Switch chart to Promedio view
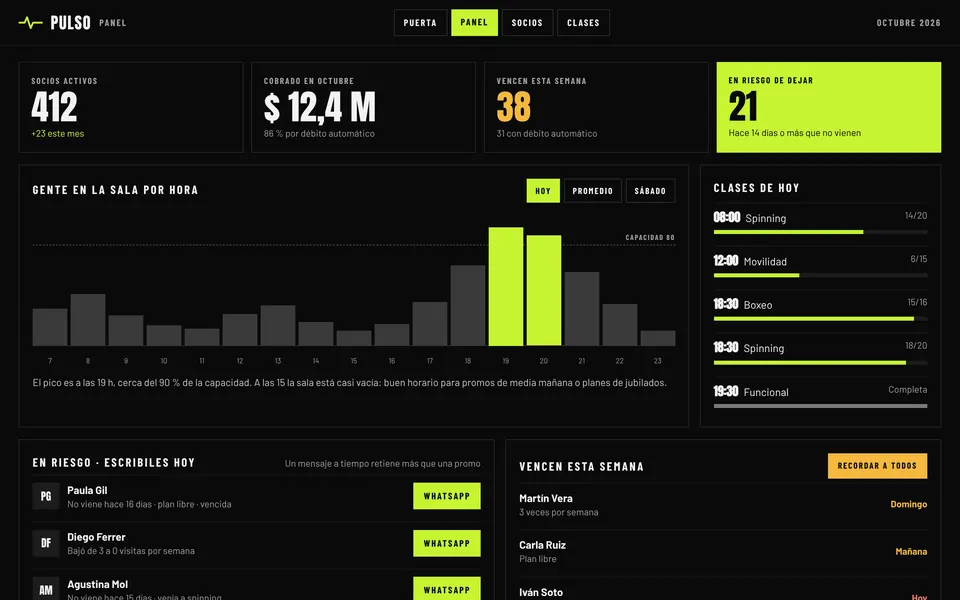The width and height of the screenshot is (960, 600). click(593, 191)
